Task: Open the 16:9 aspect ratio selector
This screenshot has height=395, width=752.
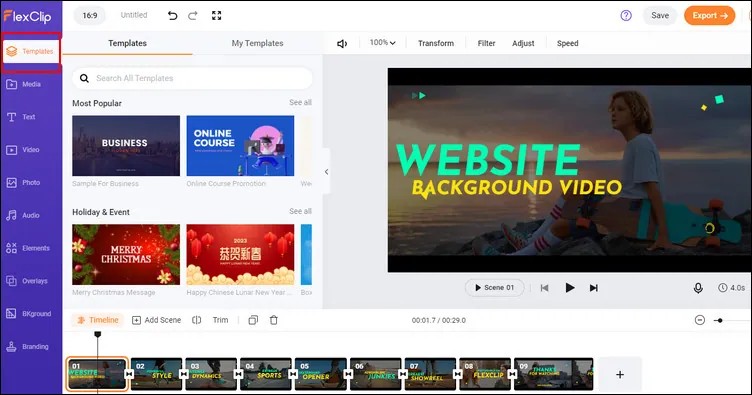Action: (x=90, y=15)
